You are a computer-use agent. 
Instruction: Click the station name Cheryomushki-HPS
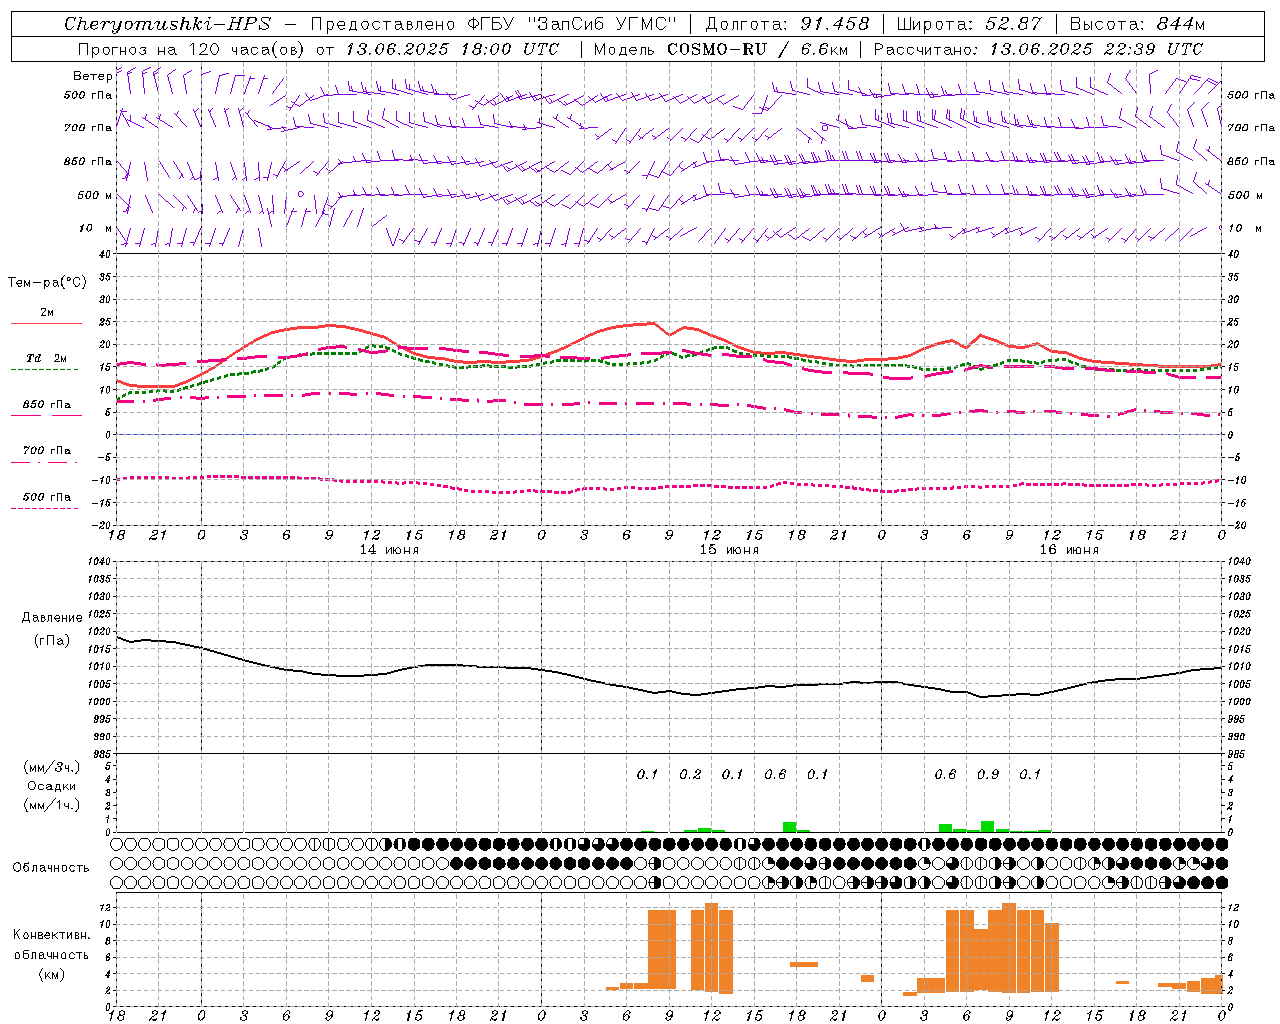(x=167, y=24)
